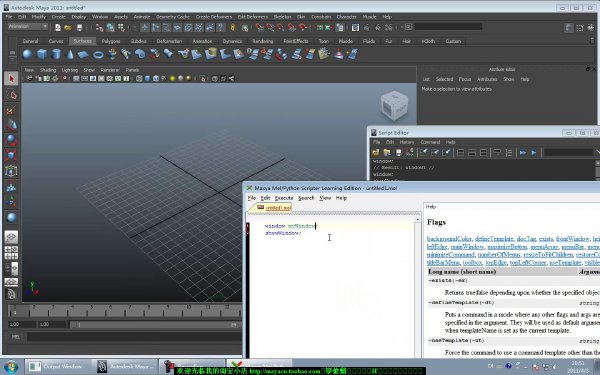Pick the Lasso tool in Maya toolbox
This screenshot has height=375, width=600.
(11, 95)
